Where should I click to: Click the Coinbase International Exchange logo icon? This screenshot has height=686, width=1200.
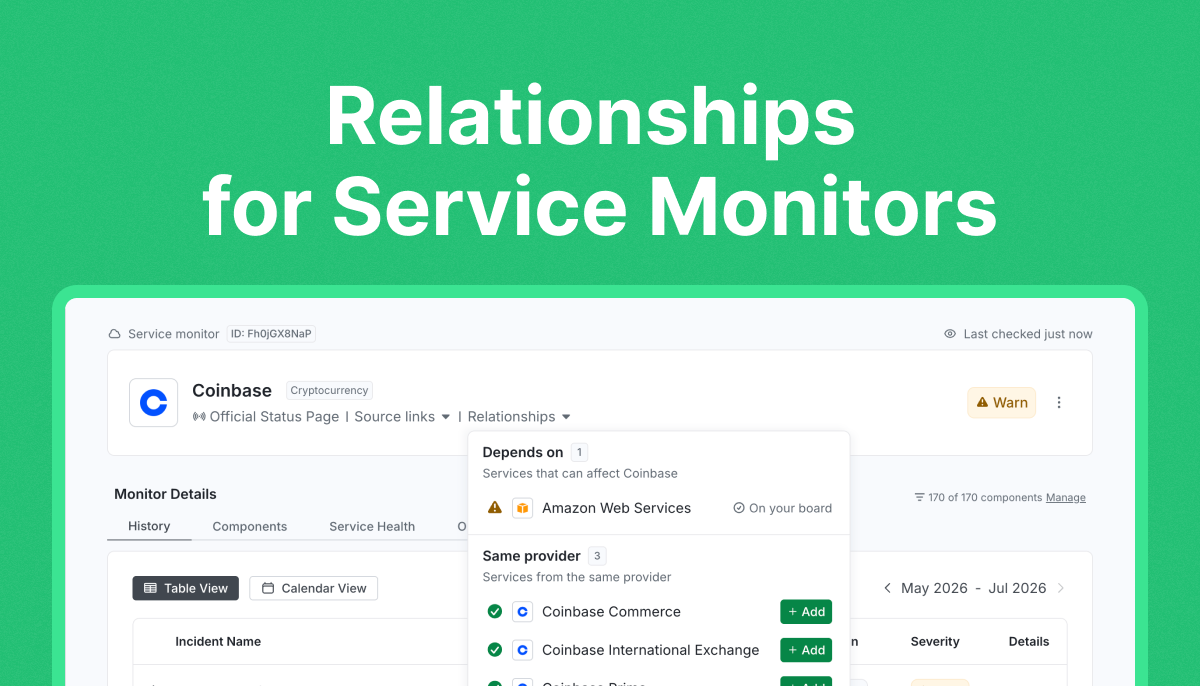click(522, 650)
